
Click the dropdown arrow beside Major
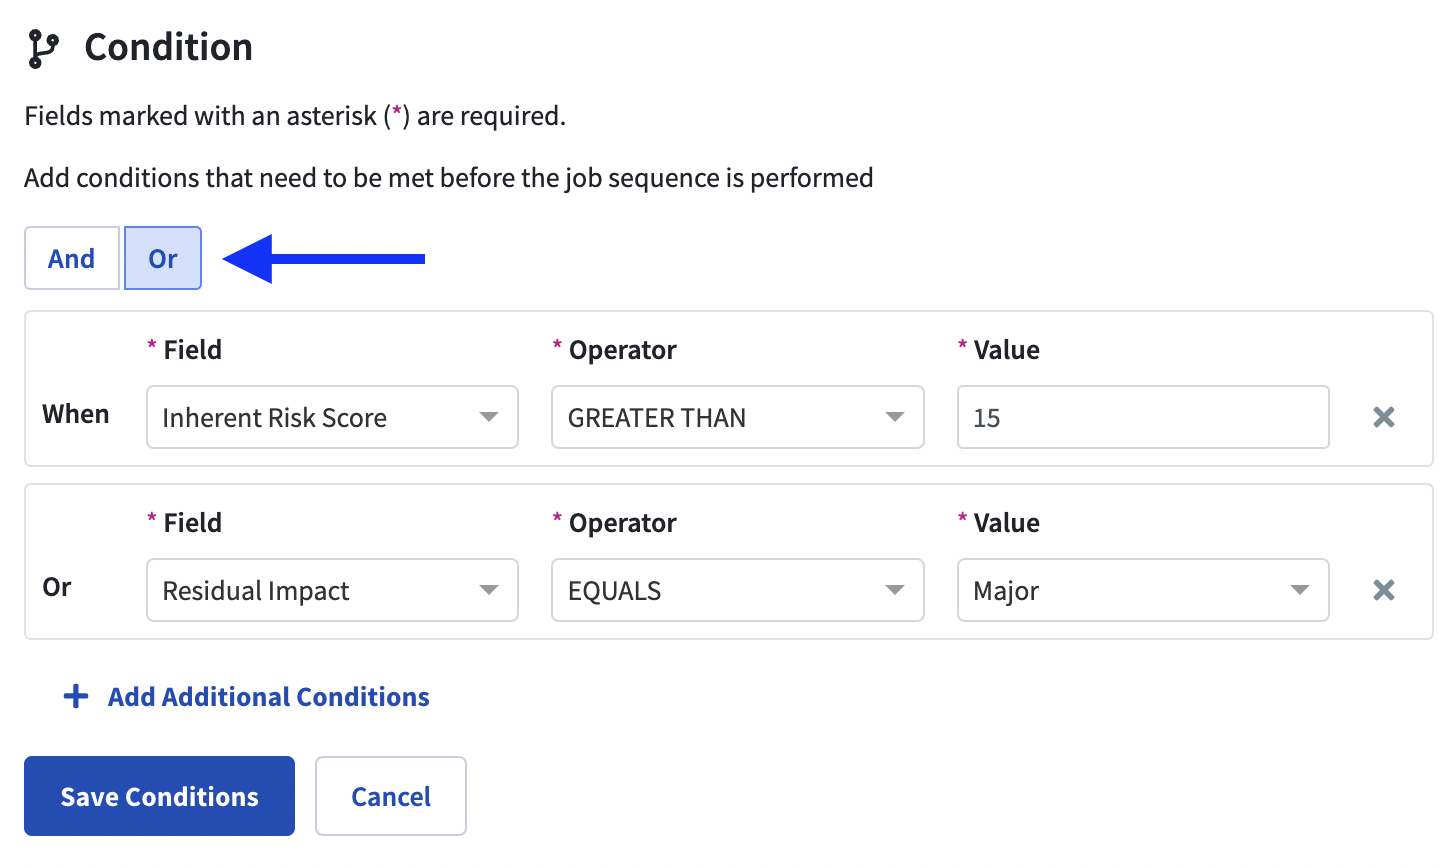(1300, 590)
